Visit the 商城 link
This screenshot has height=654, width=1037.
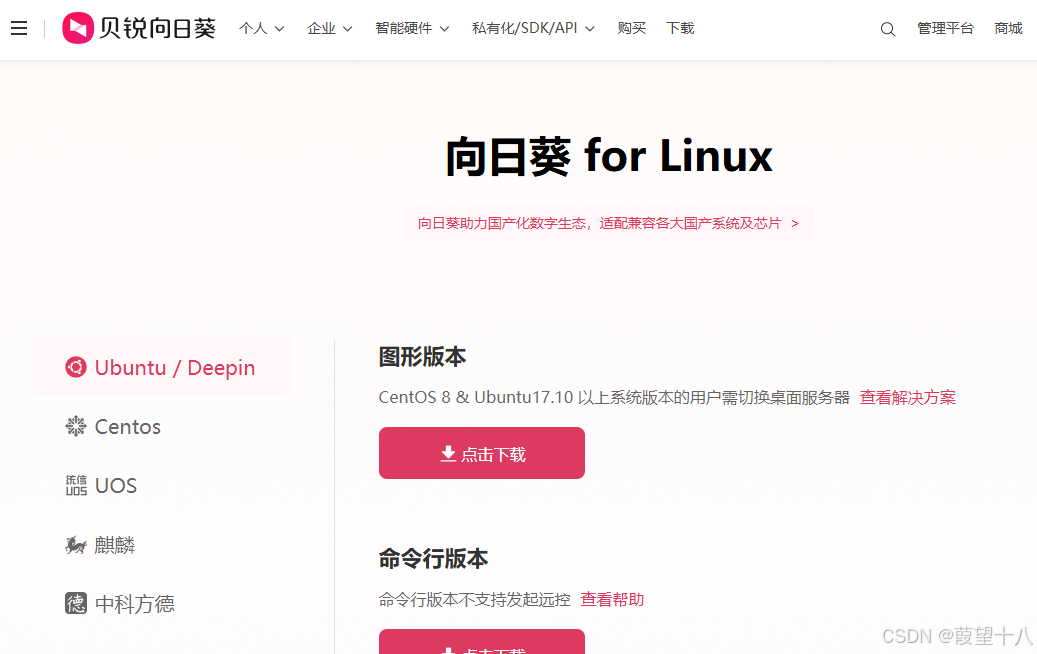[1008, 28]
